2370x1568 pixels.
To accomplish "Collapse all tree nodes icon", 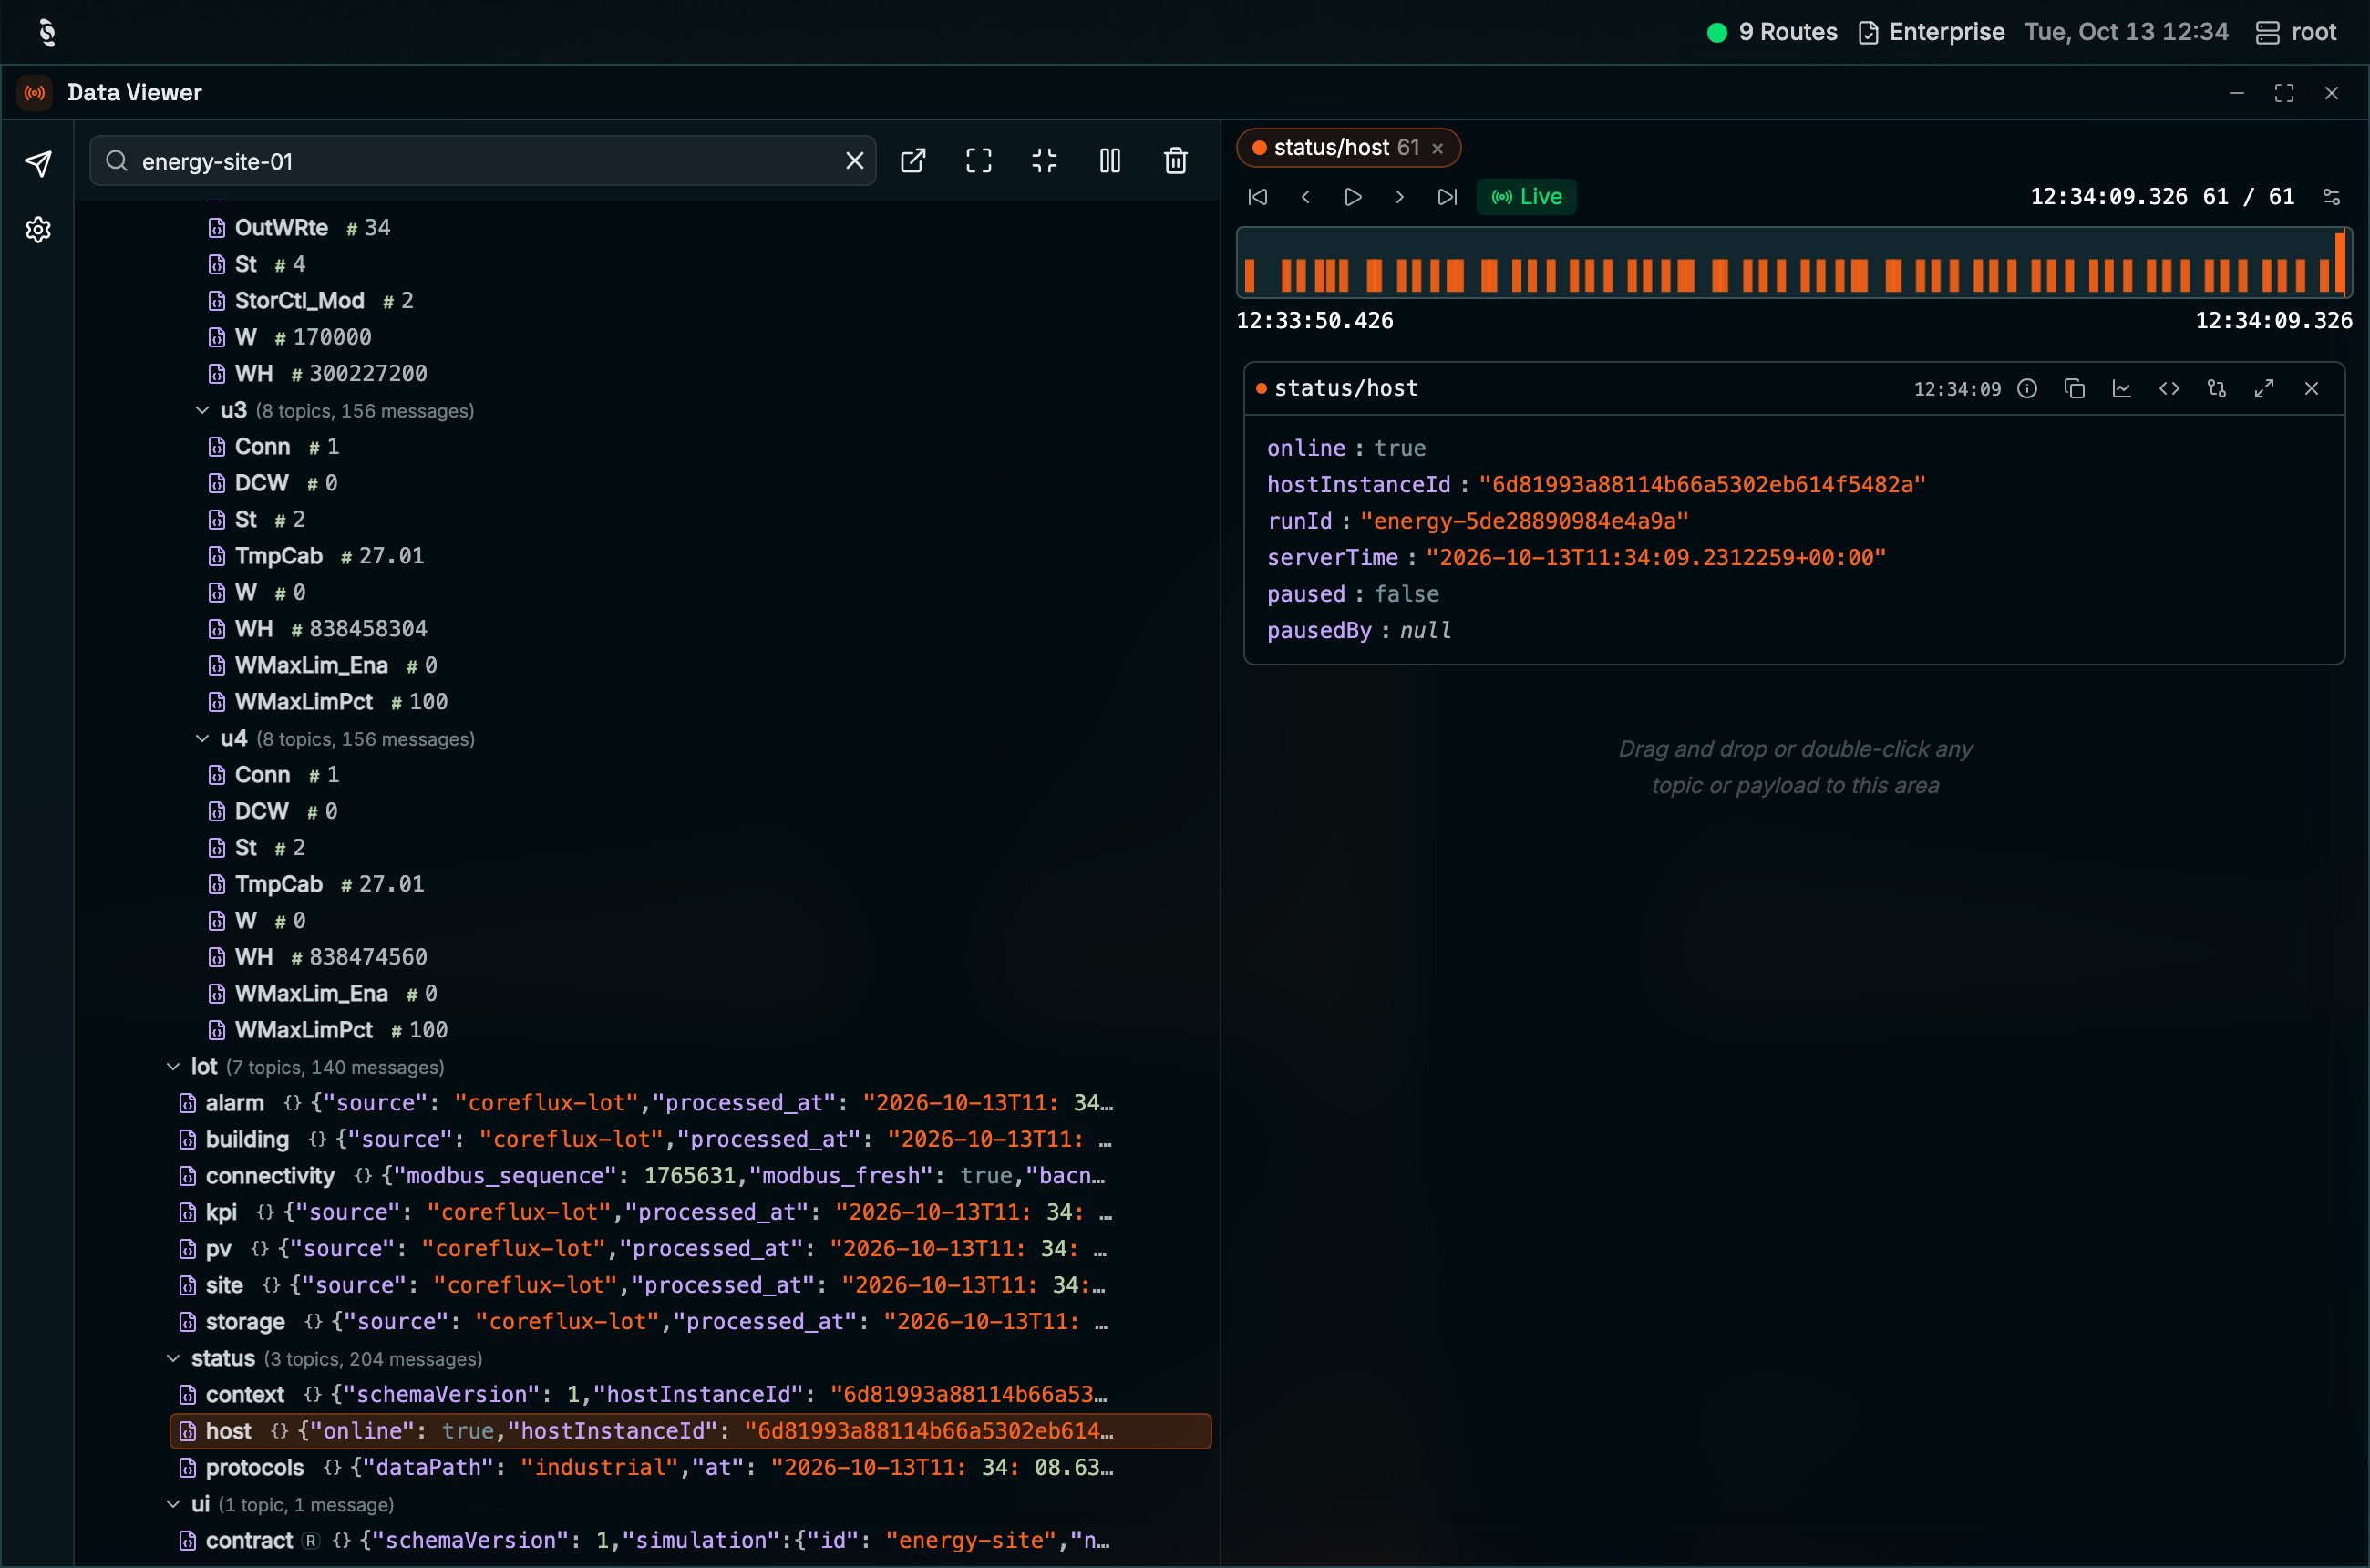I will pyautogui.click(x=1044, y=161).
